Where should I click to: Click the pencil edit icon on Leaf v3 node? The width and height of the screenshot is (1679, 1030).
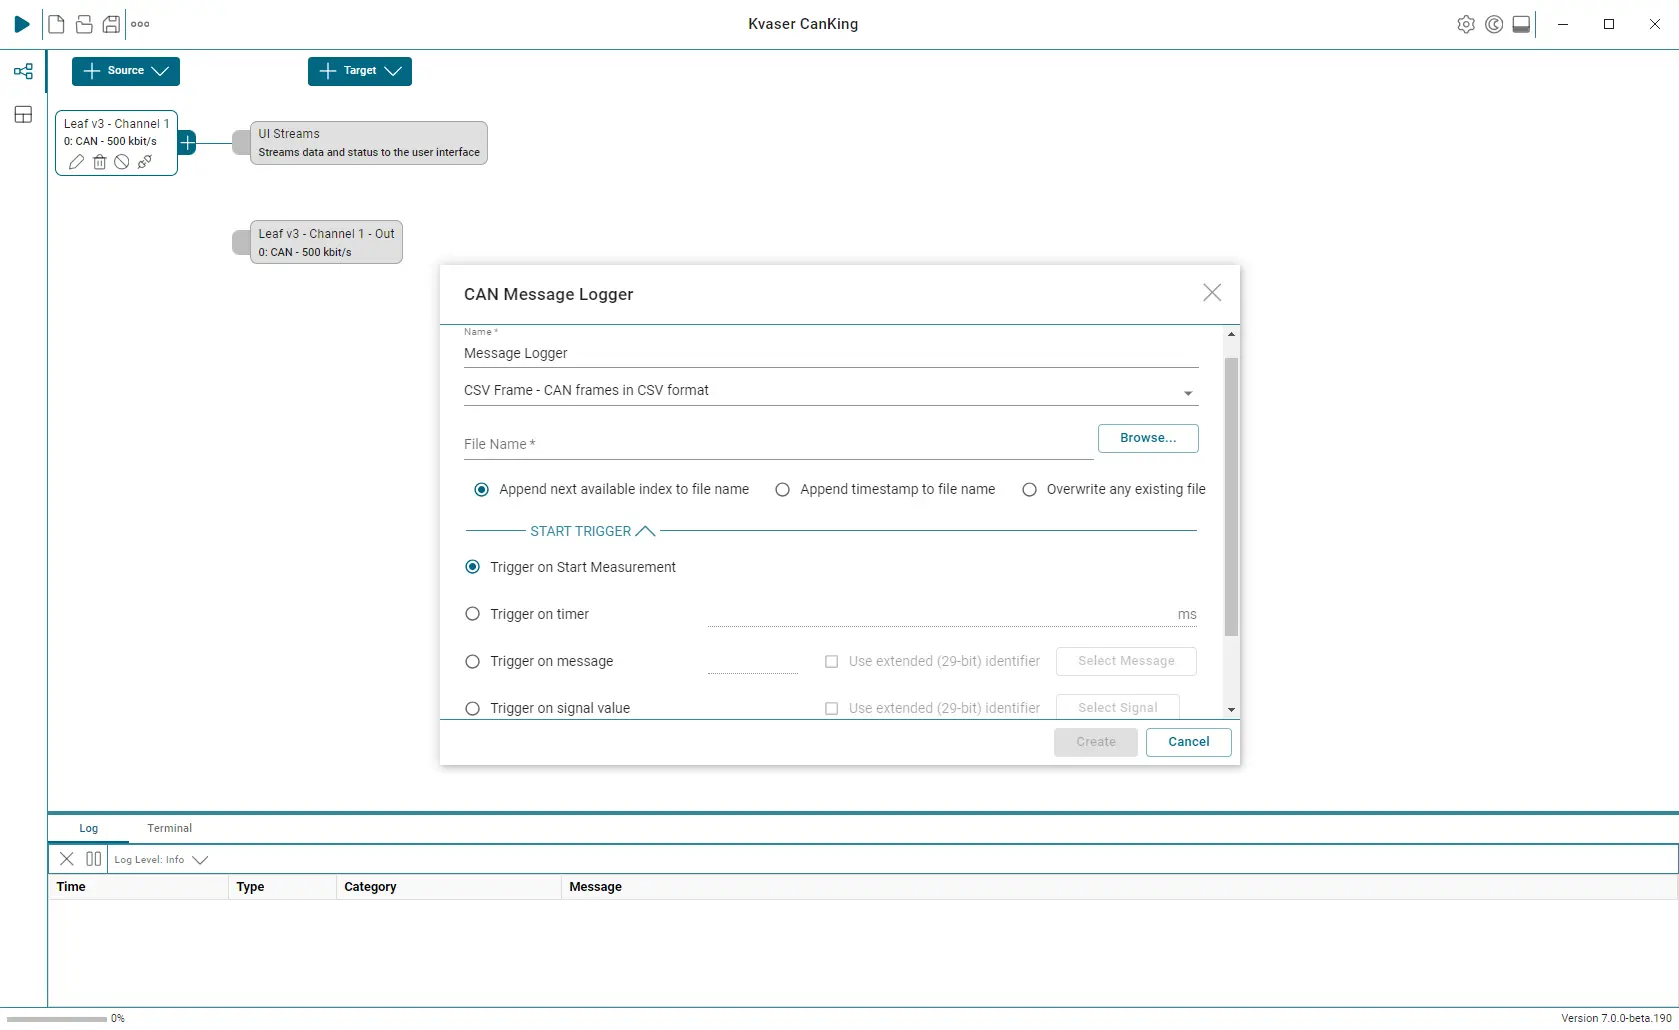click(76, 162)
